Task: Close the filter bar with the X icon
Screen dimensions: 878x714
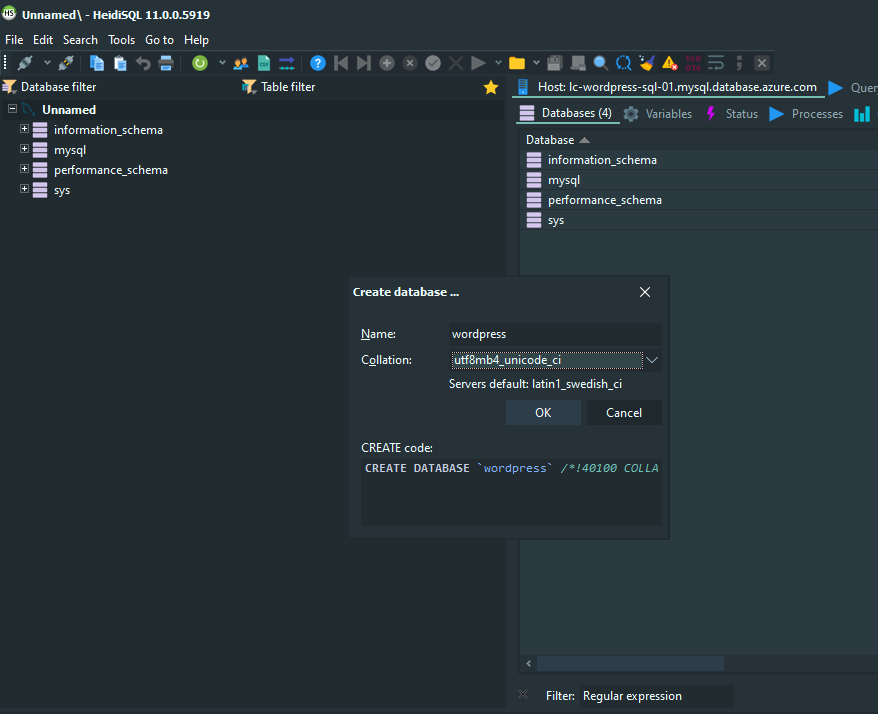Action: pos(523,694)
